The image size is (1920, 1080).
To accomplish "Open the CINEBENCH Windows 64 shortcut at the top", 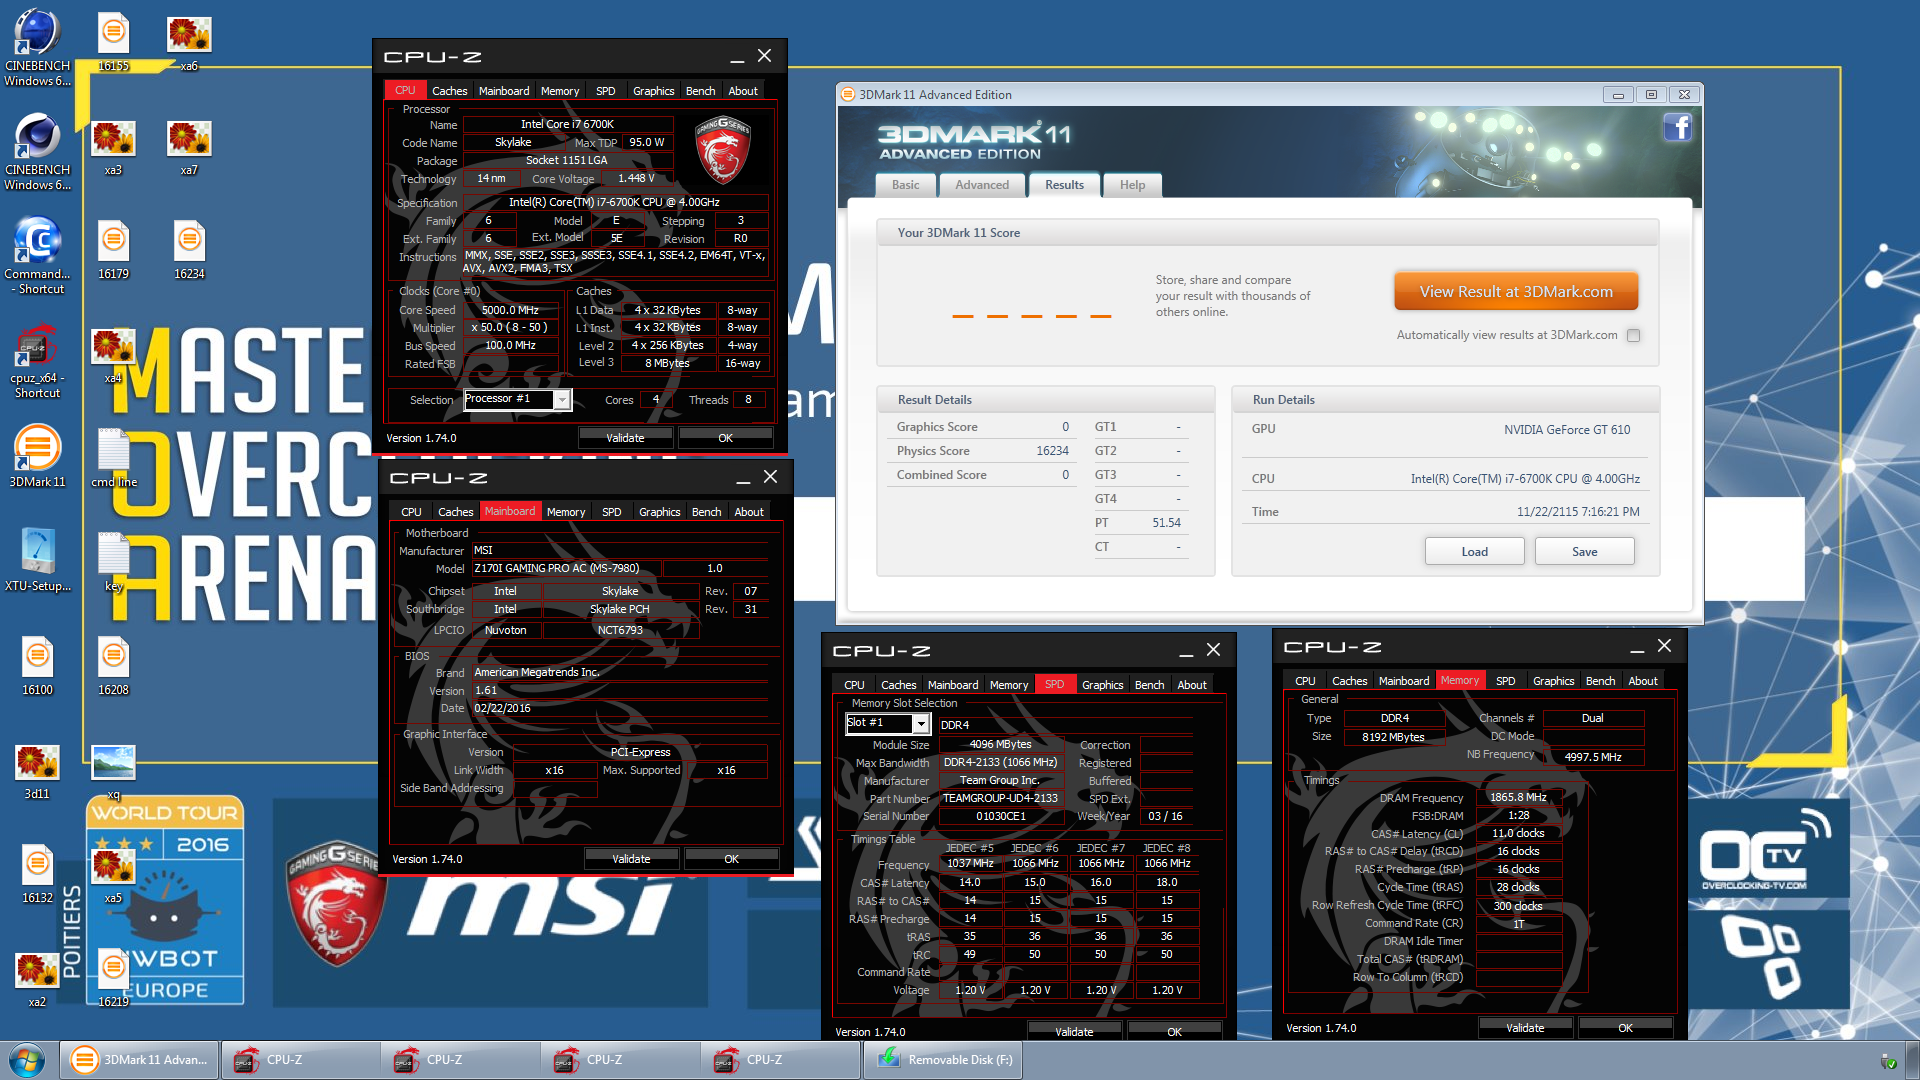I will (37, 47).
